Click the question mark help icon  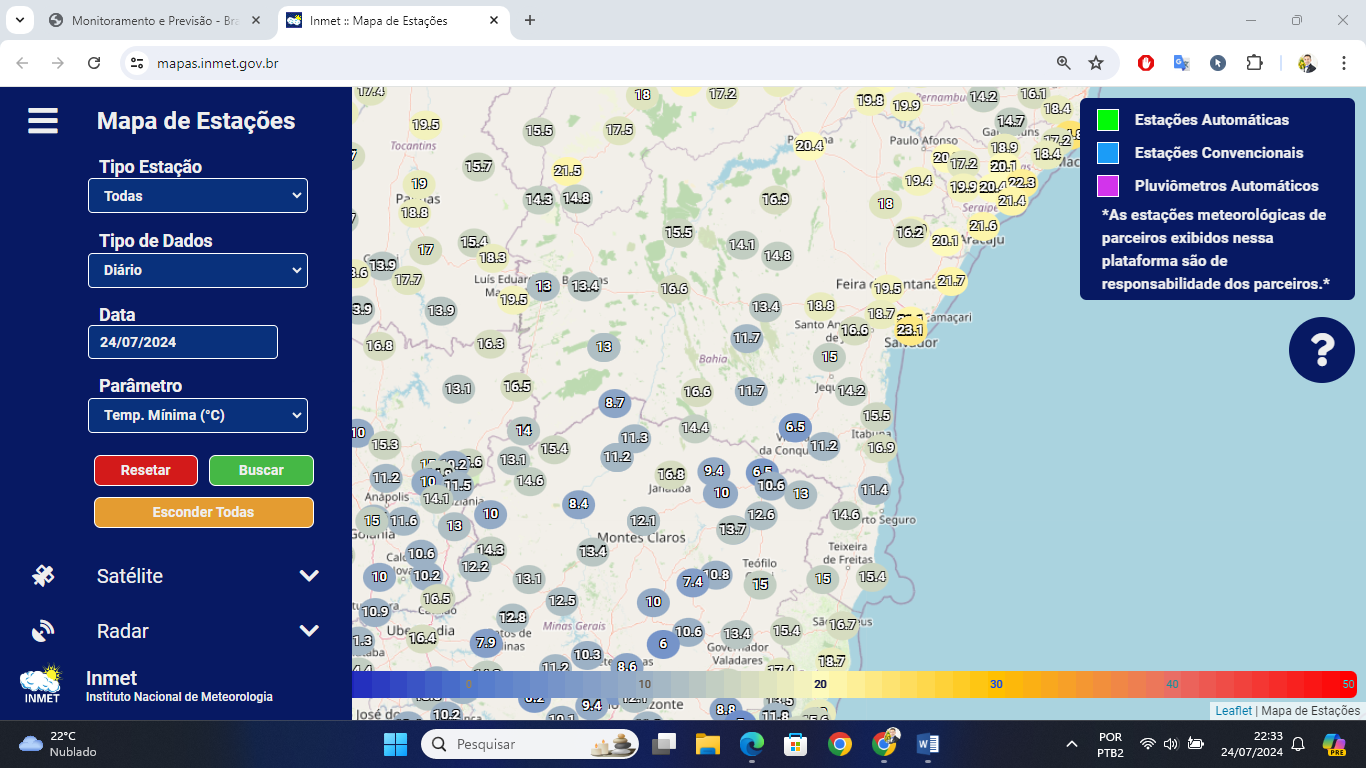[x=1322, y=350]
